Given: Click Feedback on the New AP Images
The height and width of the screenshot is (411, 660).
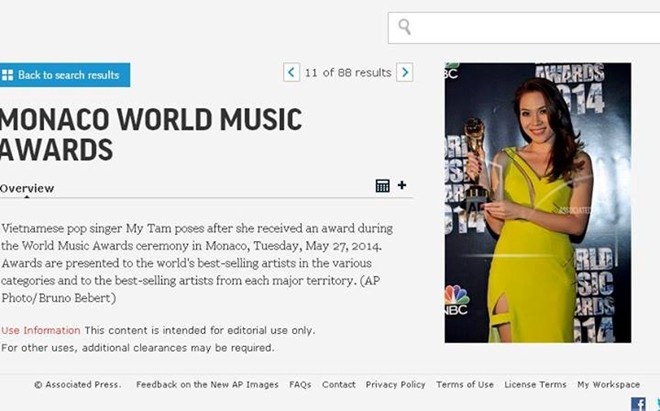Looking at the screenshot, I should pos(207,385).
